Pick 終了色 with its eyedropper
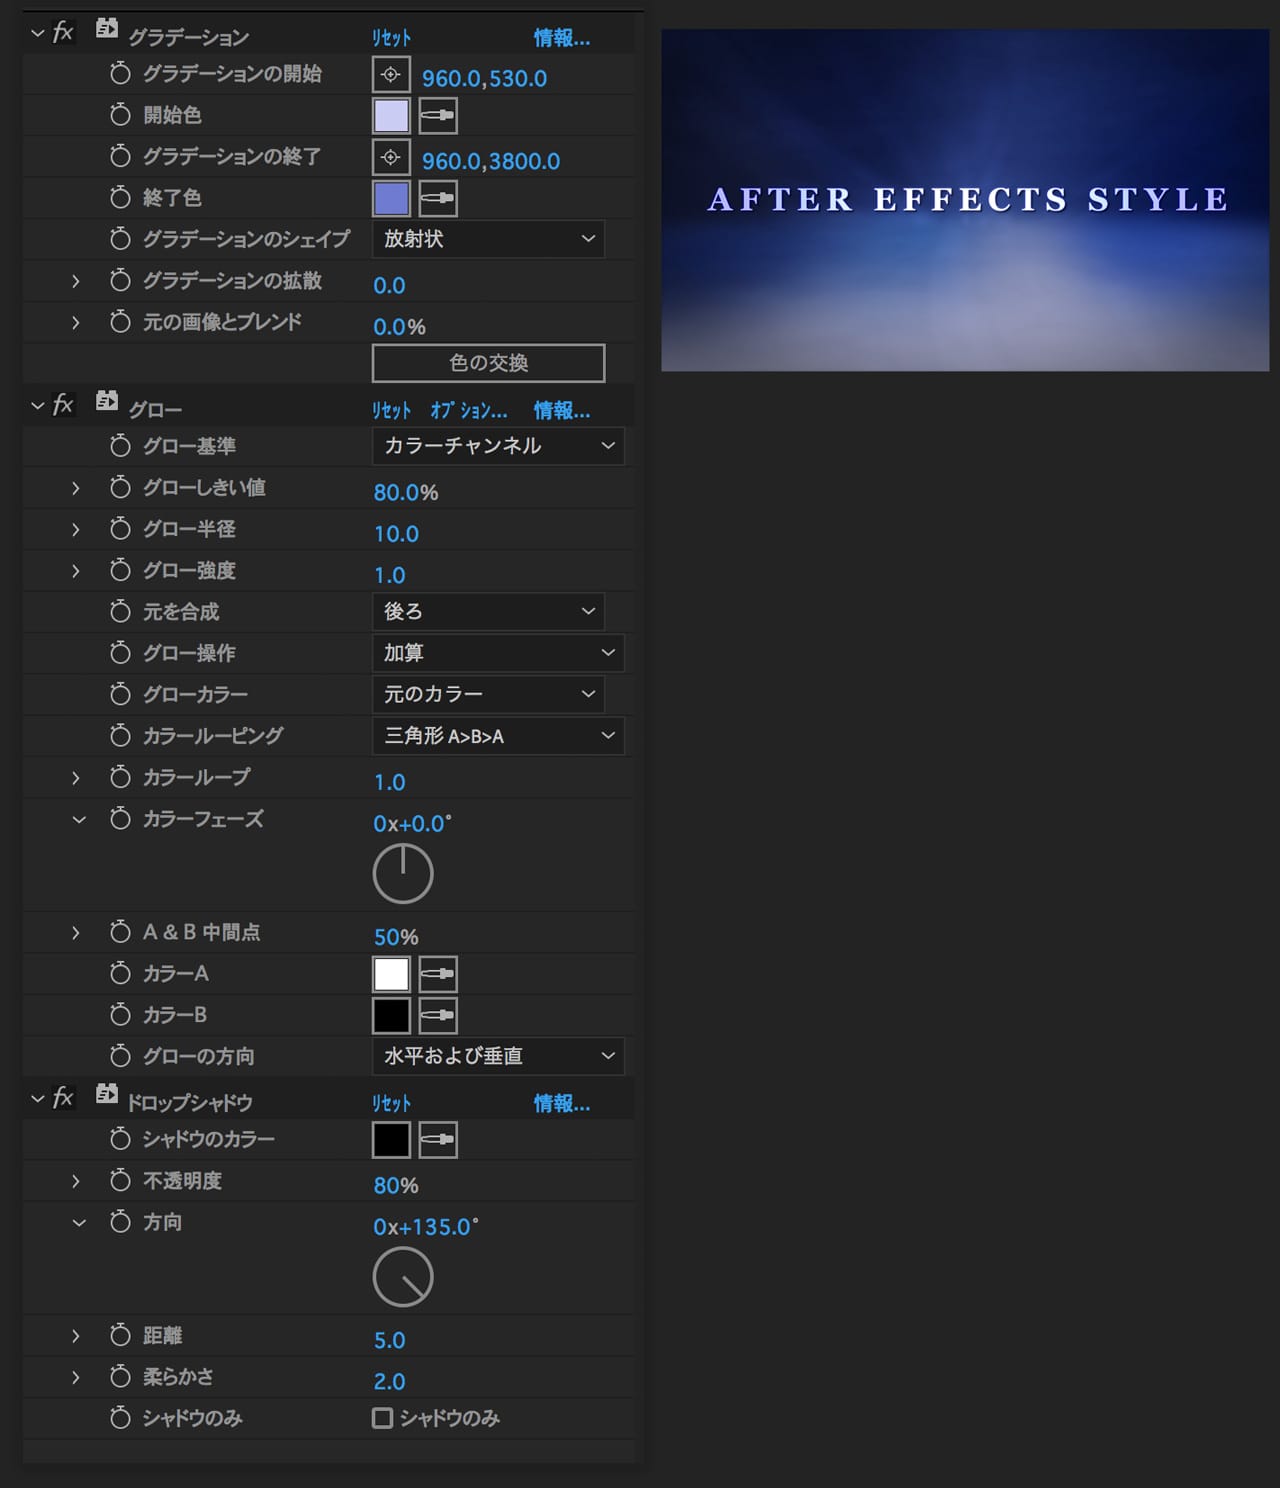Viewport: 1280px width, 1488px height. [x=437, y=199]
